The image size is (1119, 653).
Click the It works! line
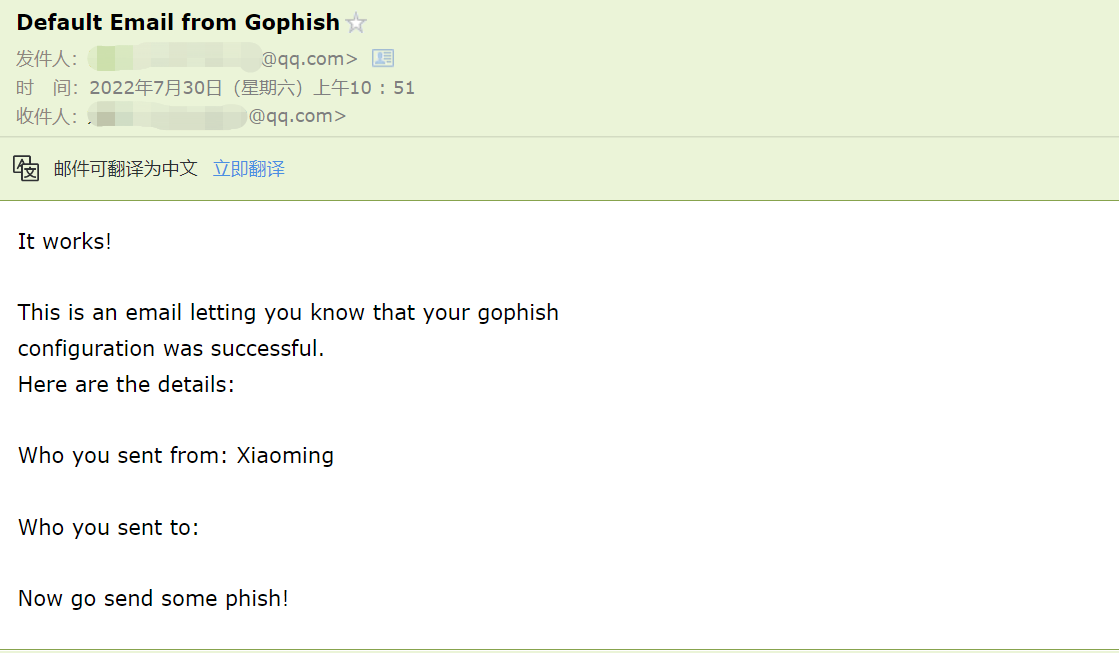point(65,241)
